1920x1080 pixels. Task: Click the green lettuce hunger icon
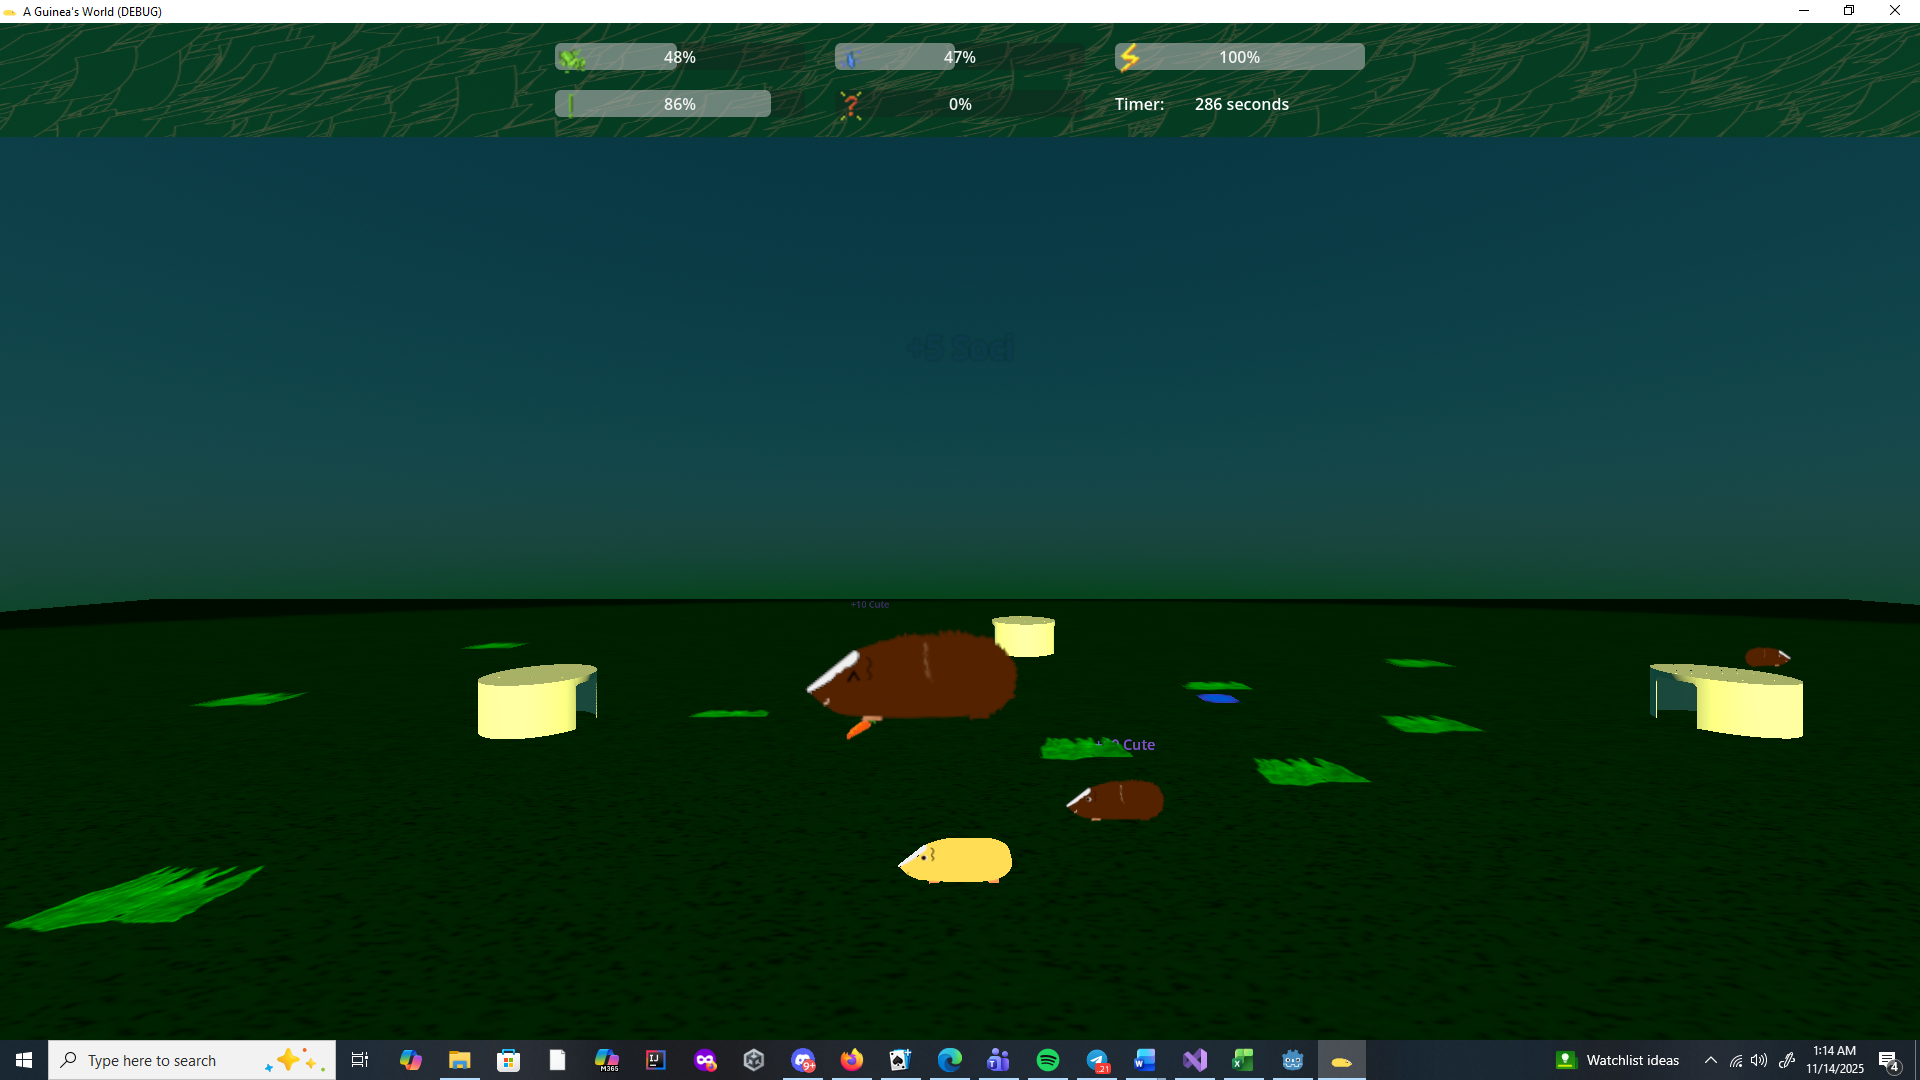pos(572,59)
